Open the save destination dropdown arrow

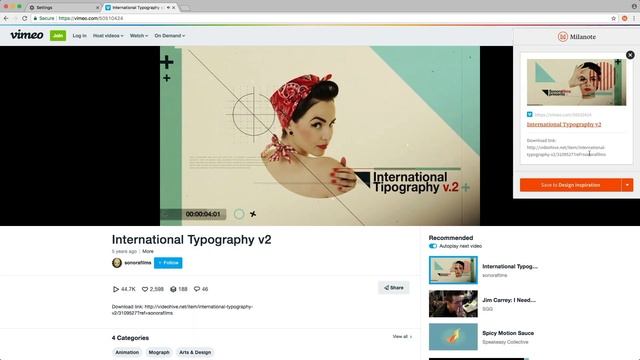pos(627,185)
